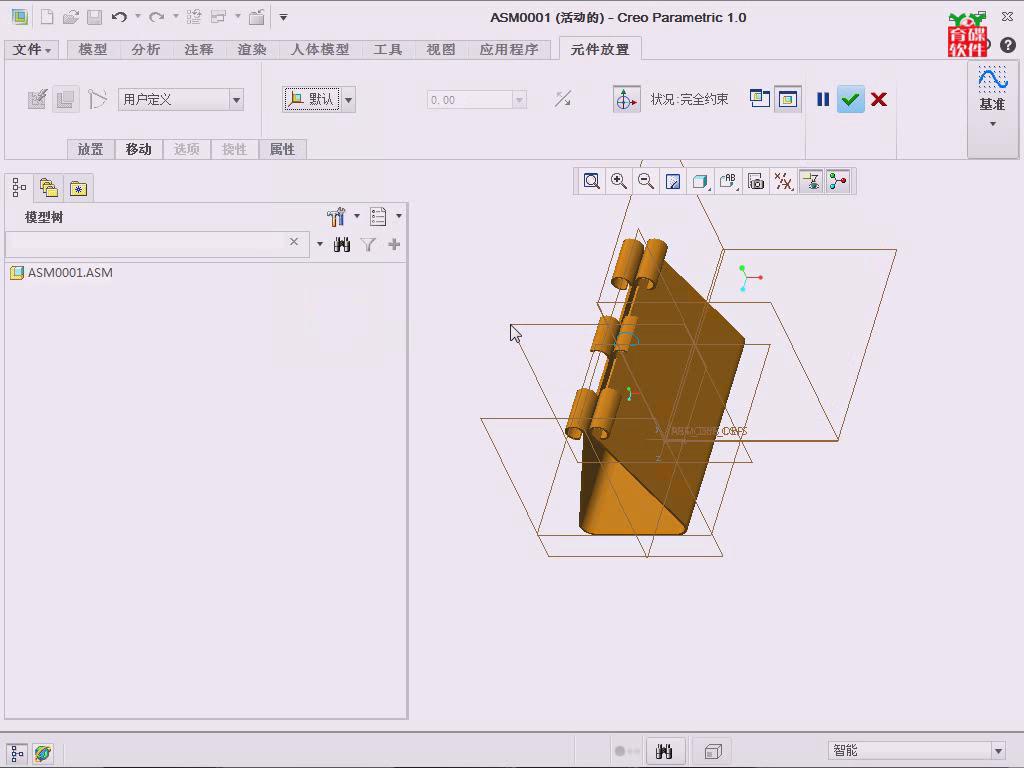
Task: Show component in assembly window toggle
Action: [x=788, y=99]
